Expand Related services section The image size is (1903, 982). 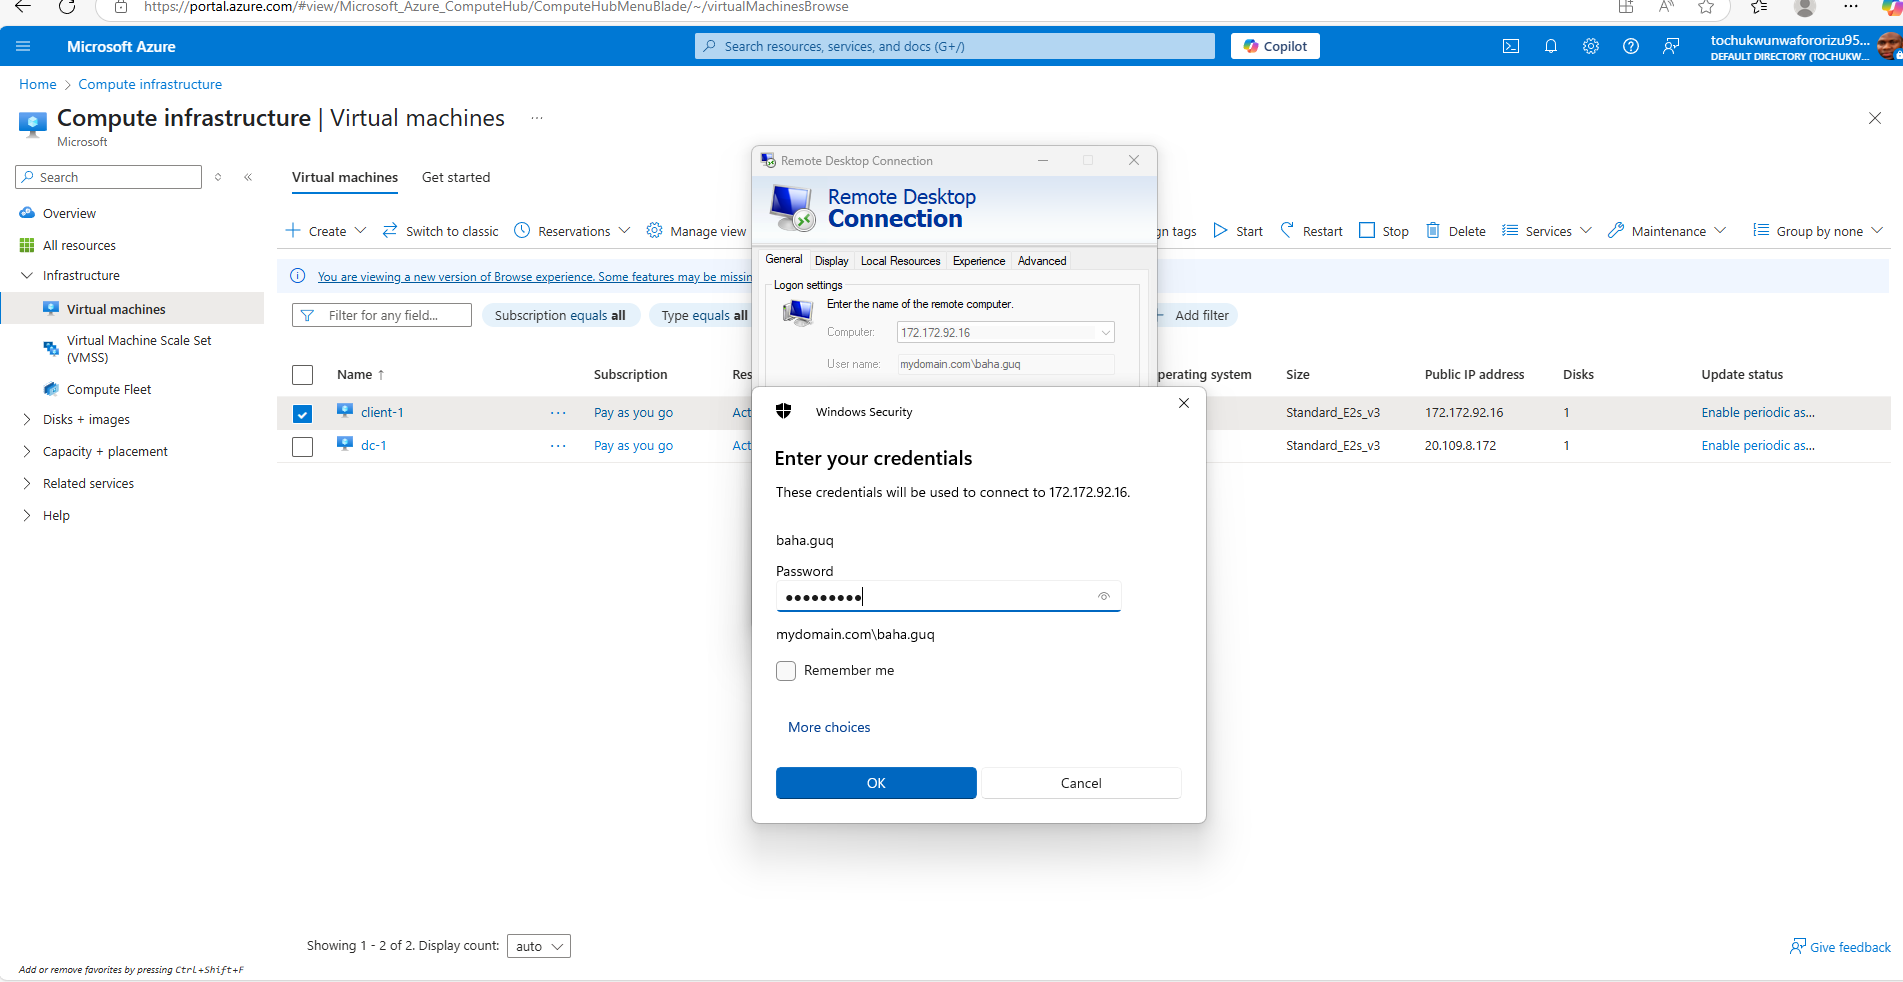coord(27,484)
